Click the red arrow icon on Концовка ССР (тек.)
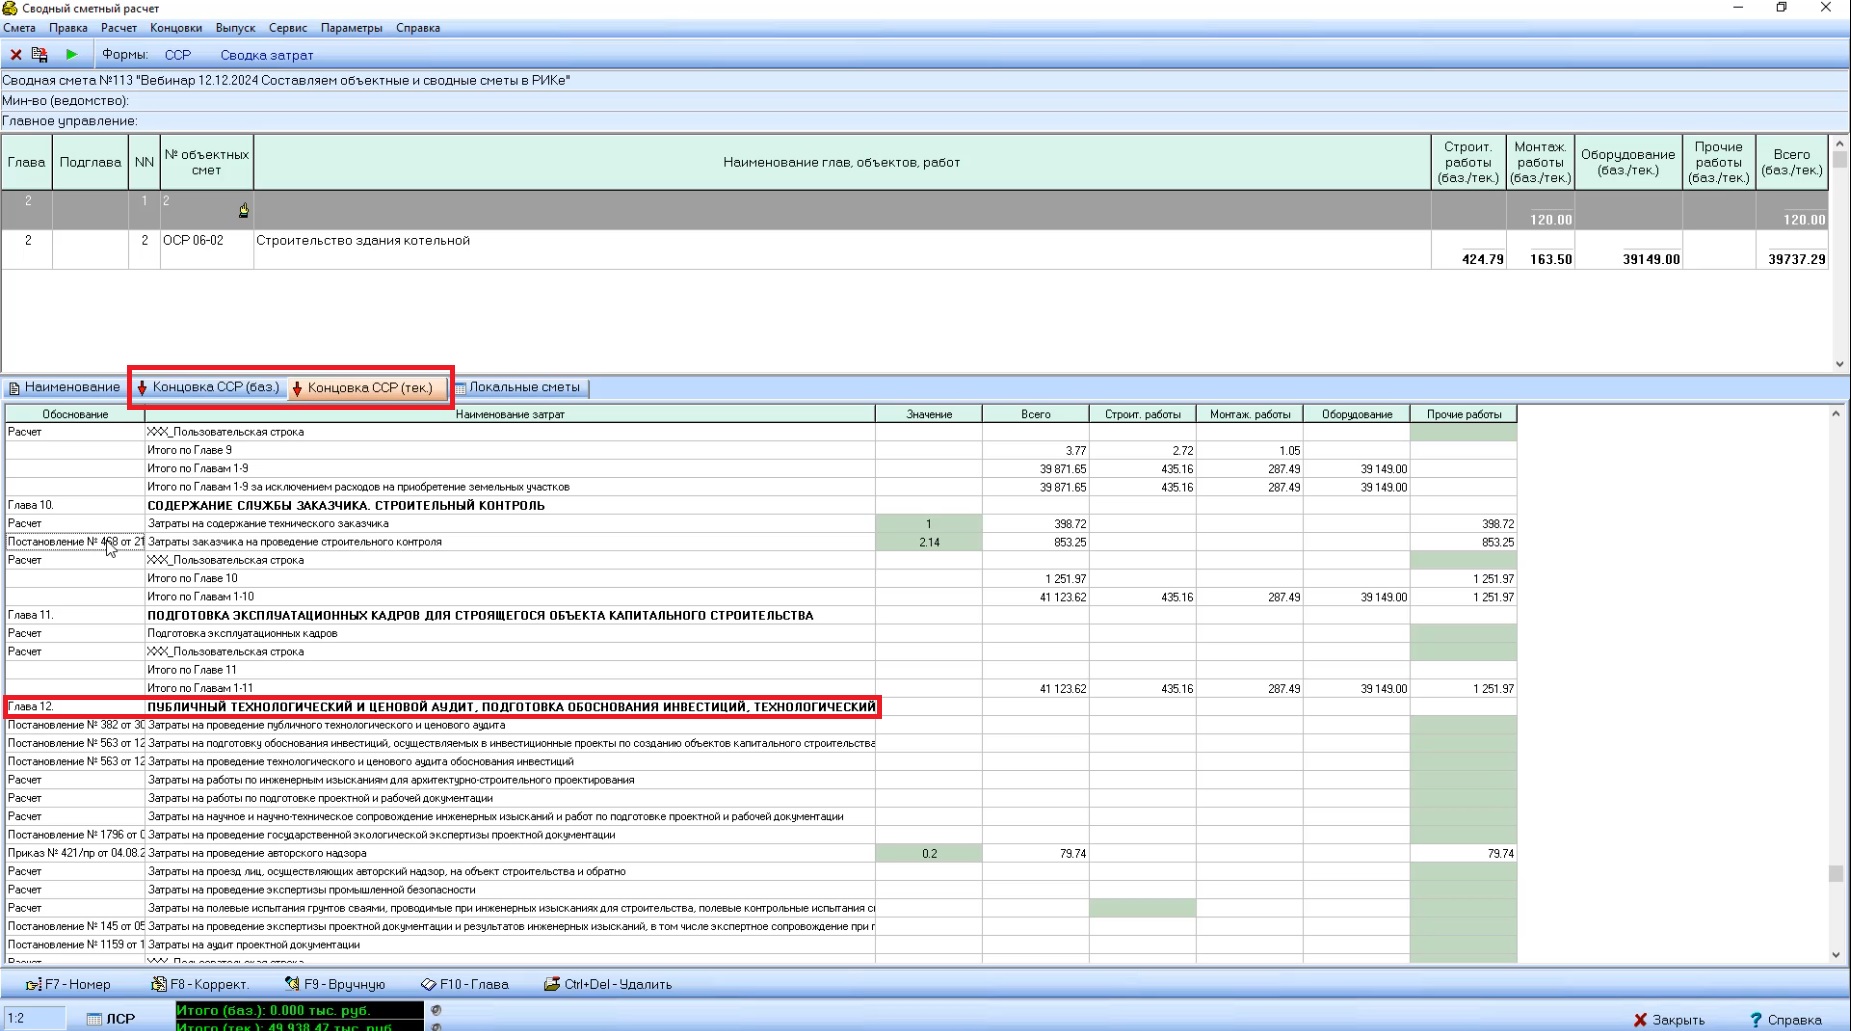Viewport: 1851px width, 1031px height. coord(297,388)
